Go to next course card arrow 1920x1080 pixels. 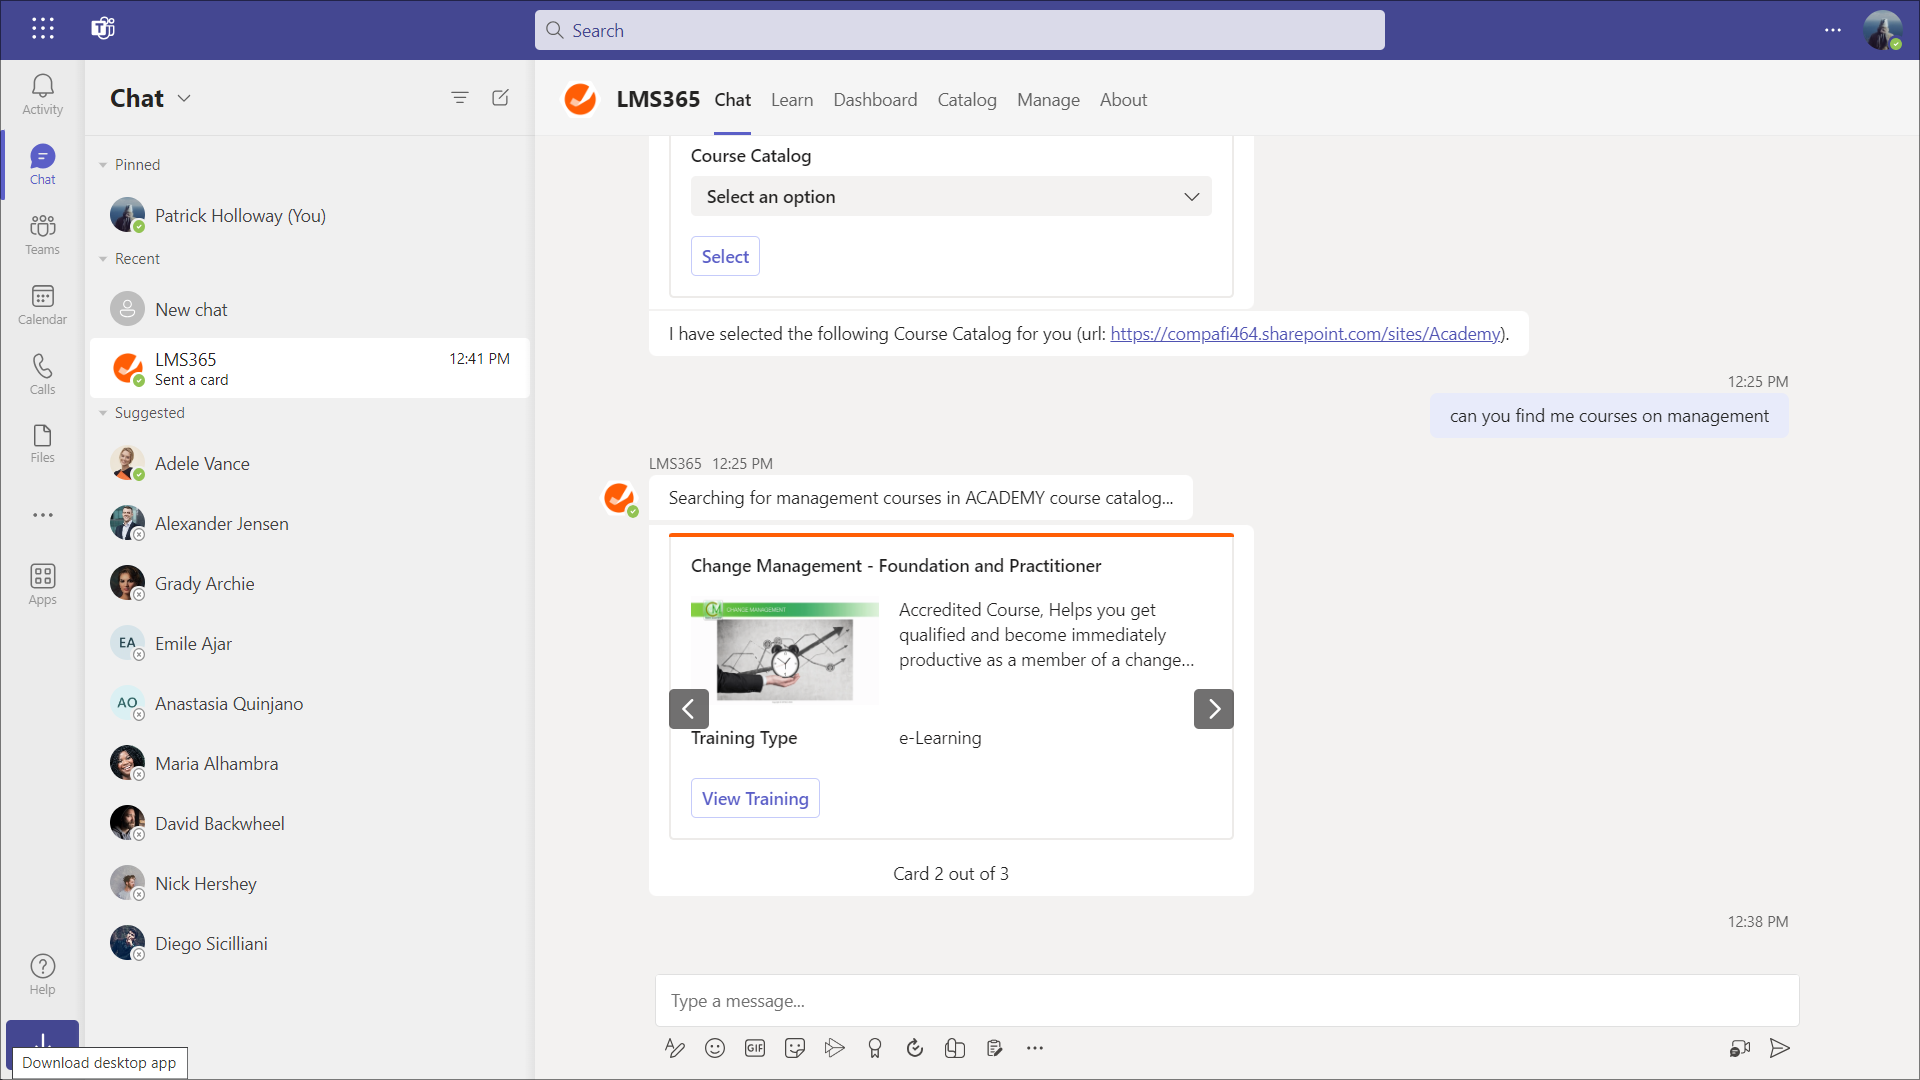1213,709
